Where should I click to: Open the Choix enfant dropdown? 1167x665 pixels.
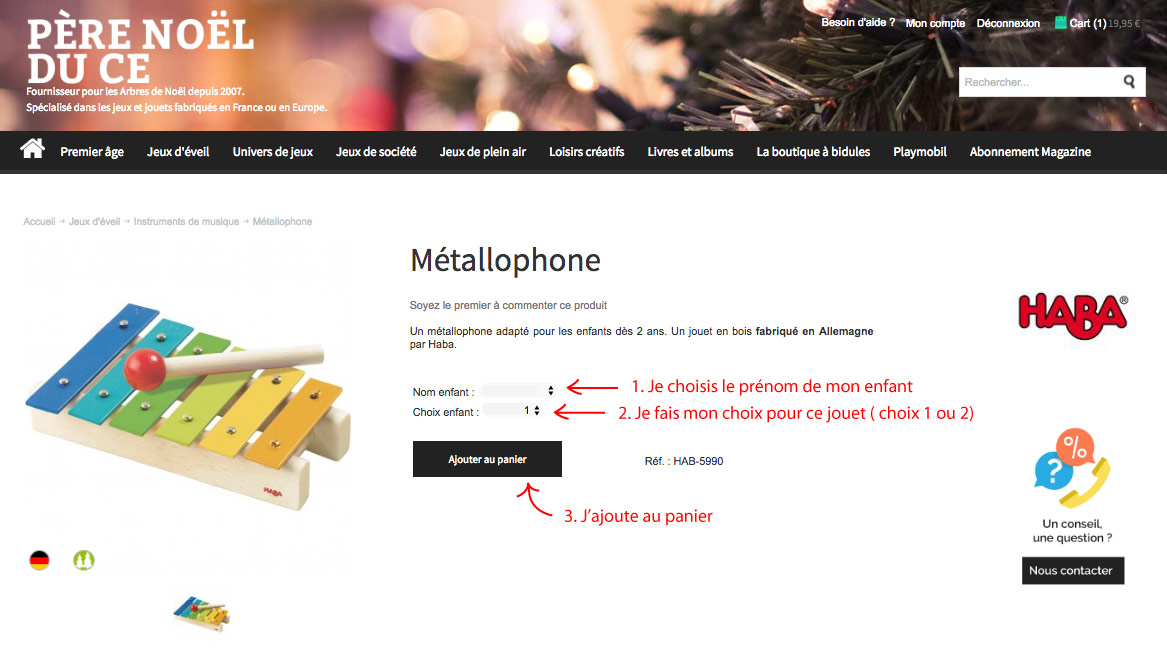coord(511,411)
